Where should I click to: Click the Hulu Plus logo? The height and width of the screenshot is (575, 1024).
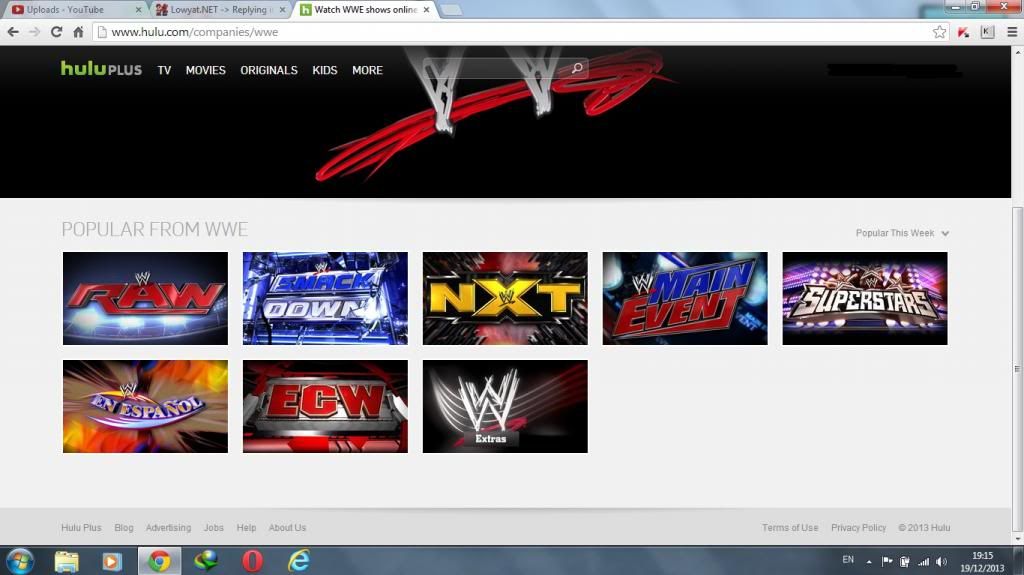coord(101,70)
